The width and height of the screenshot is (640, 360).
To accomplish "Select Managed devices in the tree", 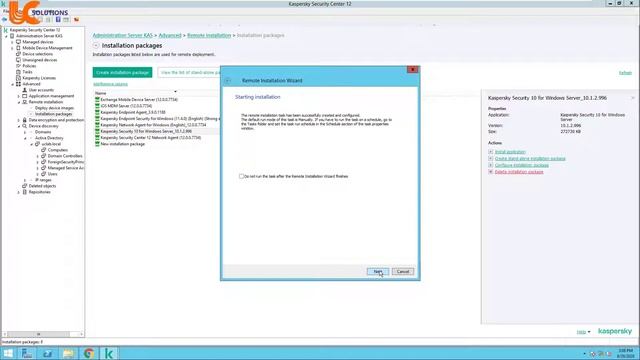I will click(38, 42).
